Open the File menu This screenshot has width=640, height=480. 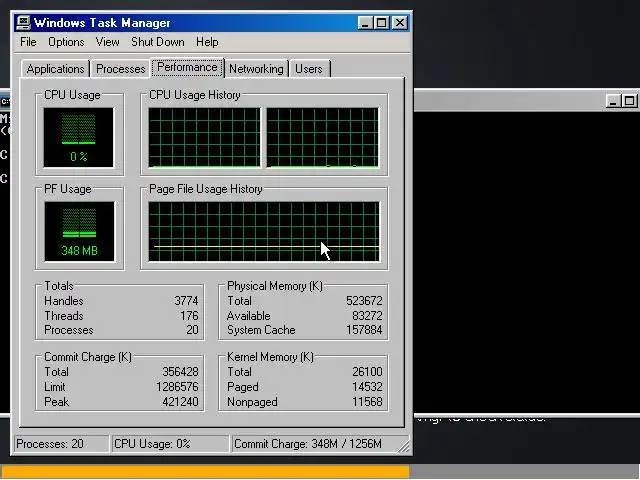tap(28, 42)
